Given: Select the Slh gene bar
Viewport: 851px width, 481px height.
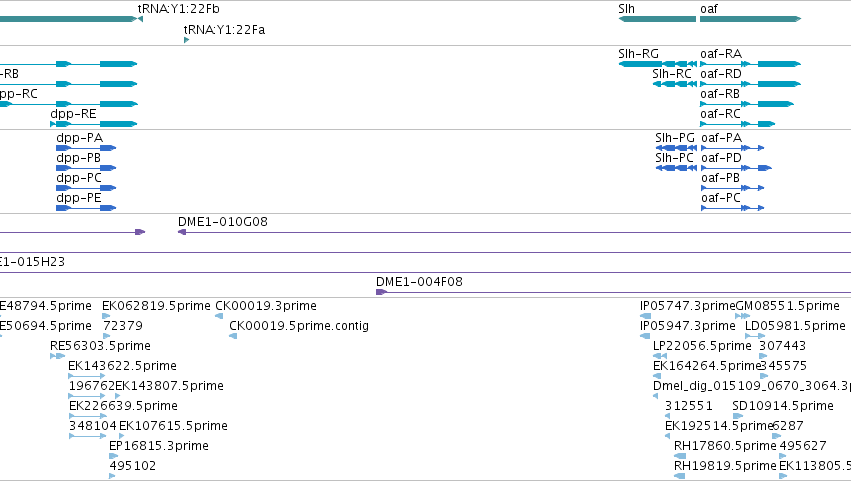Looking at the screenshot, I should 657,19.
